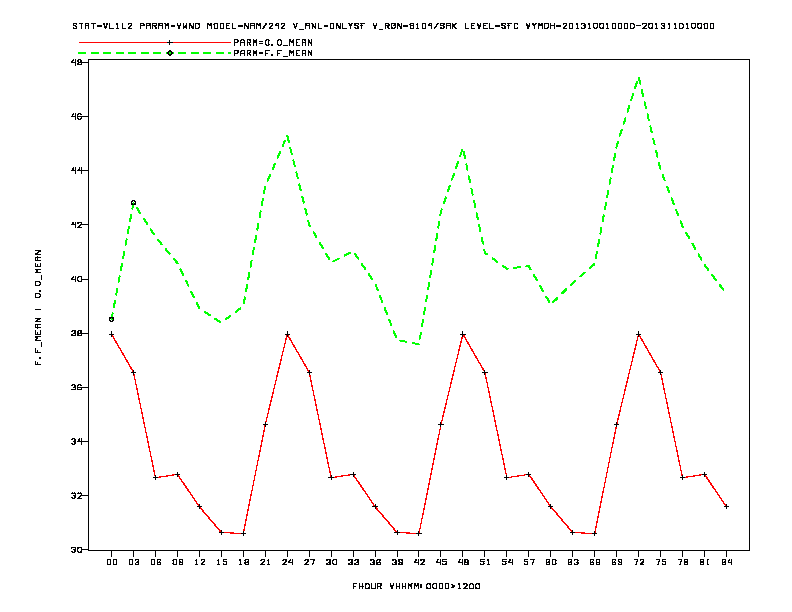
Task: Click x-axis tick label 27
Action: pos(309,562)
